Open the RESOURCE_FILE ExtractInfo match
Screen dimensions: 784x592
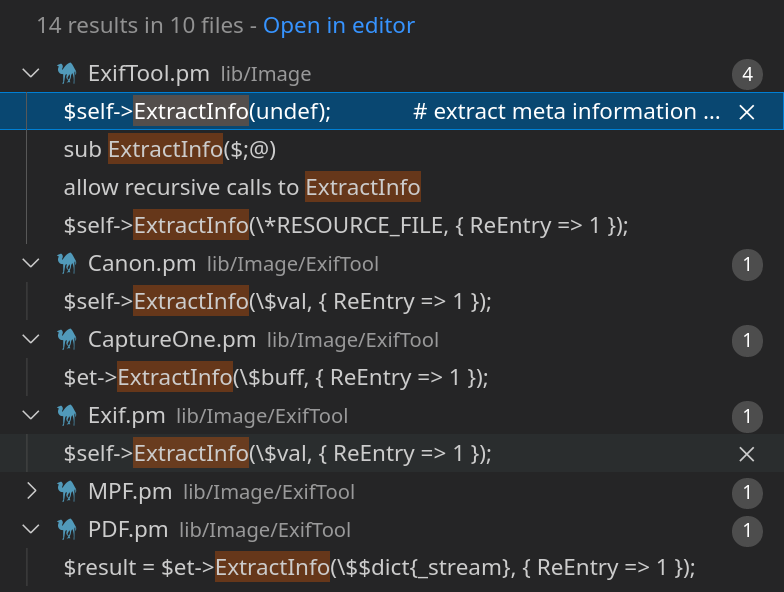[x=345, y=226]
